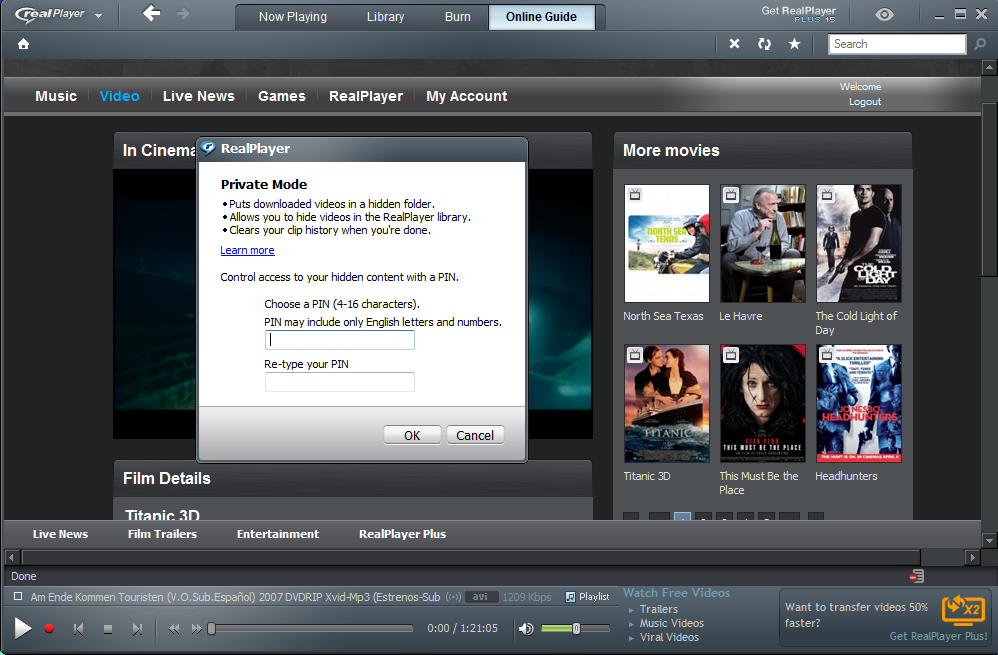Open My Account

pos(467,96)
